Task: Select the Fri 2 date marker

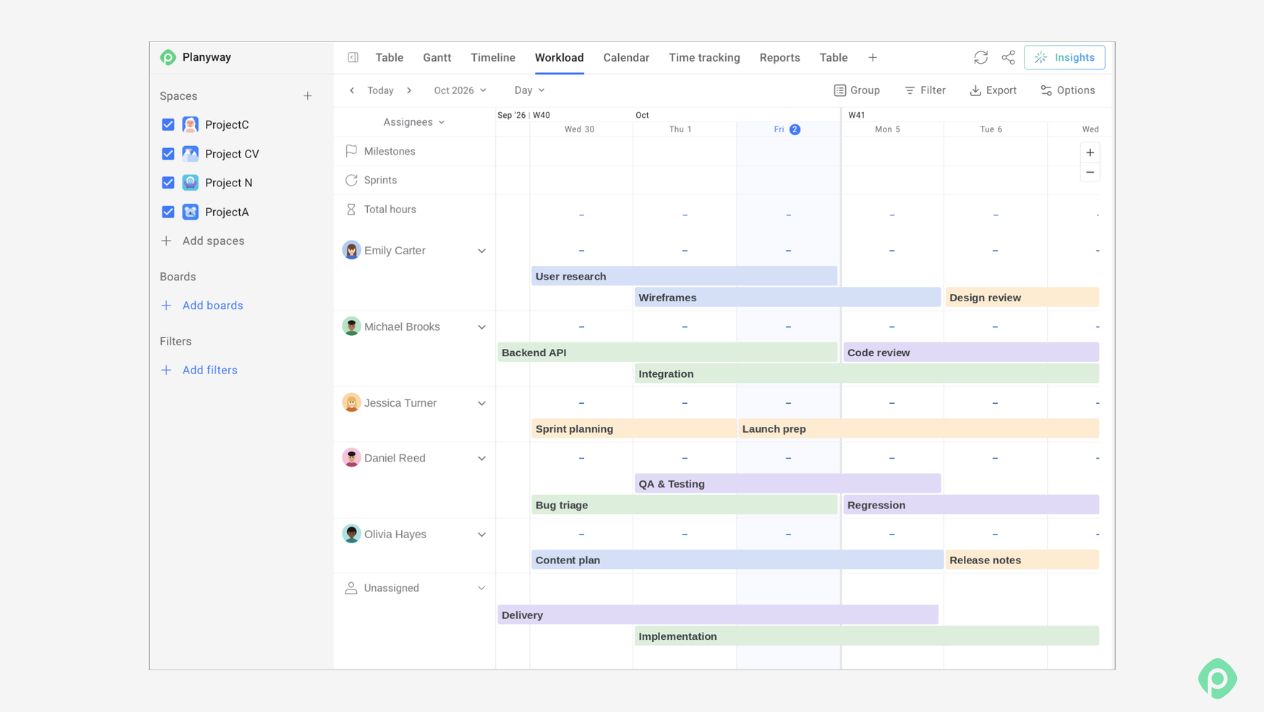Action: pyautogui.click(x=788, y=129)
